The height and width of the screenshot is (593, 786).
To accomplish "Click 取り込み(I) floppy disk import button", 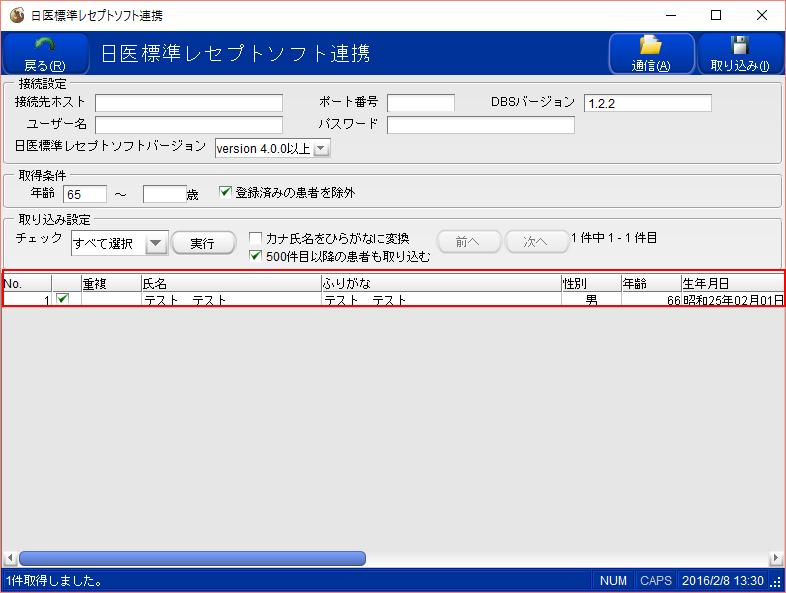I will tap(740, 54).
